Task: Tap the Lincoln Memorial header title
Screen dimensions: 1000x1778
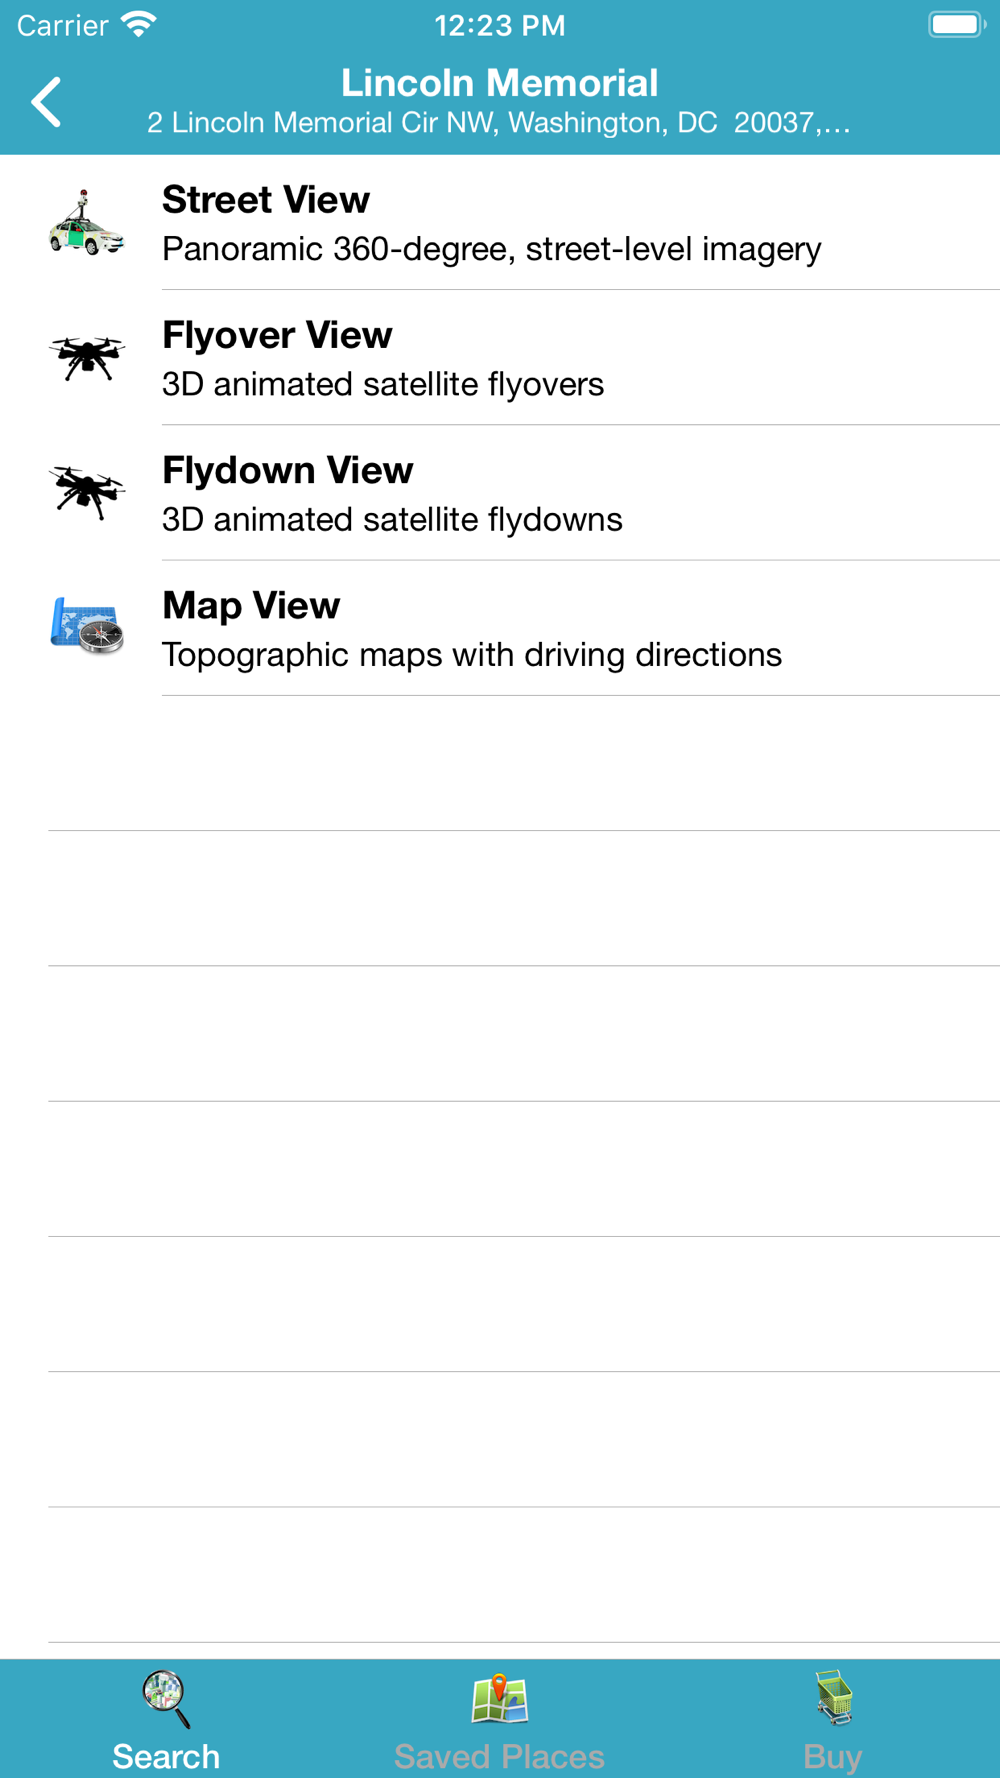Action: (x=500, y=83)
